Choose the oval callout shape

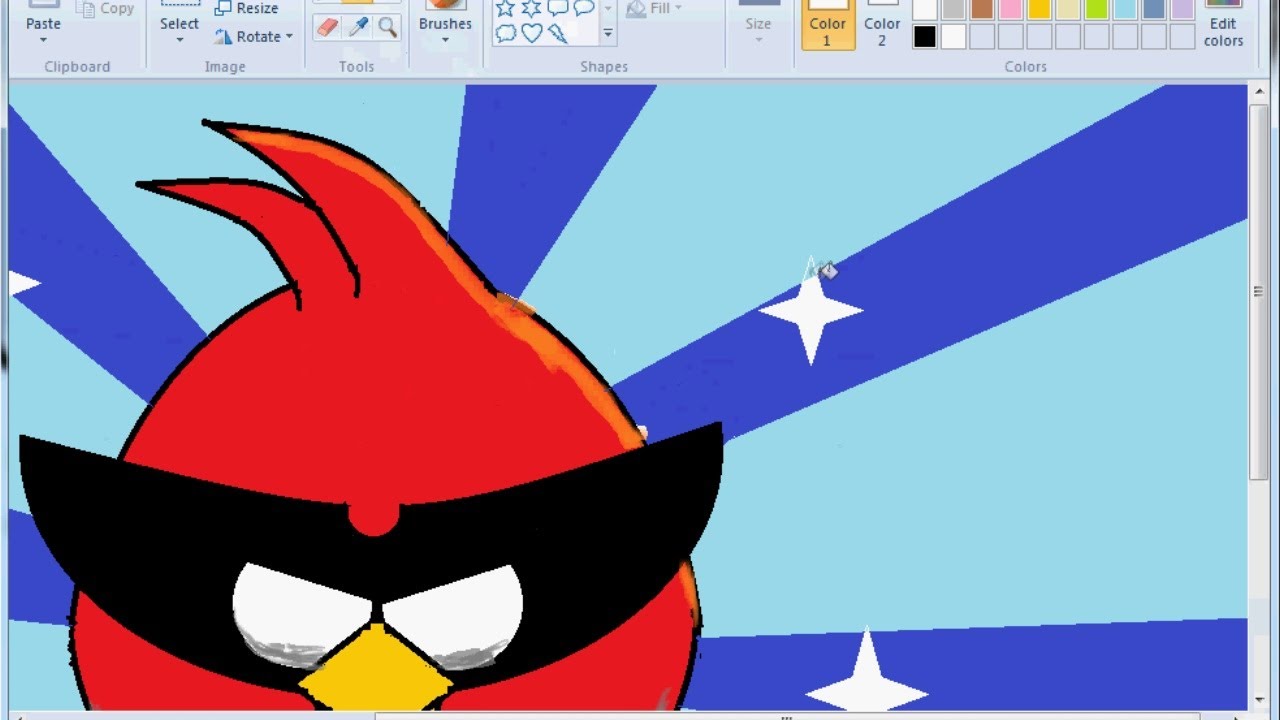point(584,9)
